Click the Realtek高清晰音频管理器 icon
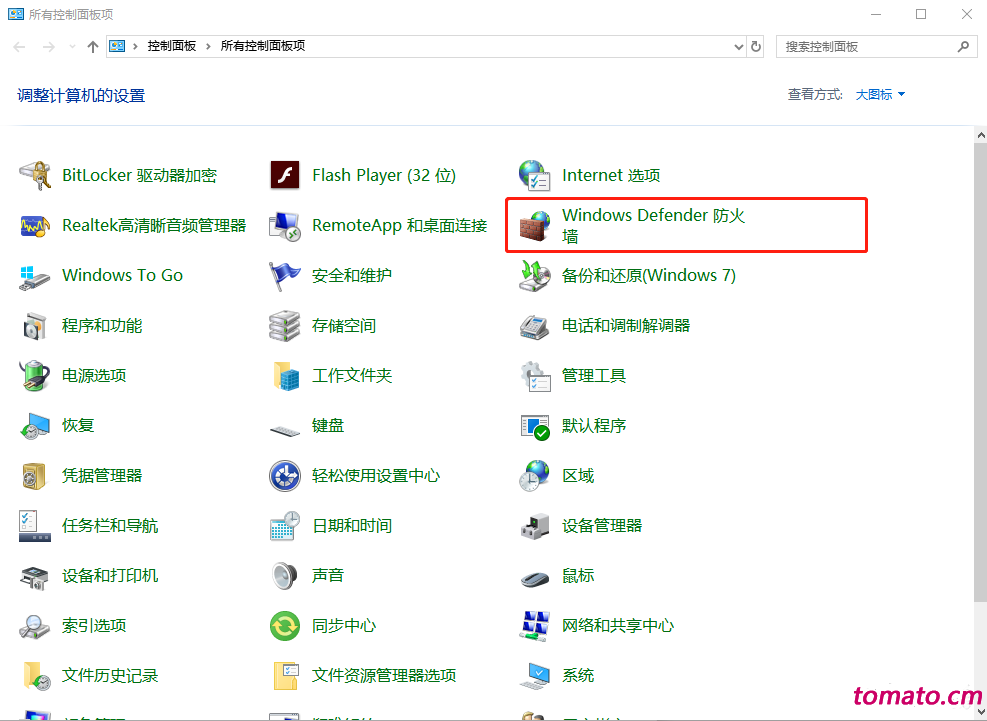This screenshot has height=721, width=987. coord(35,225)
